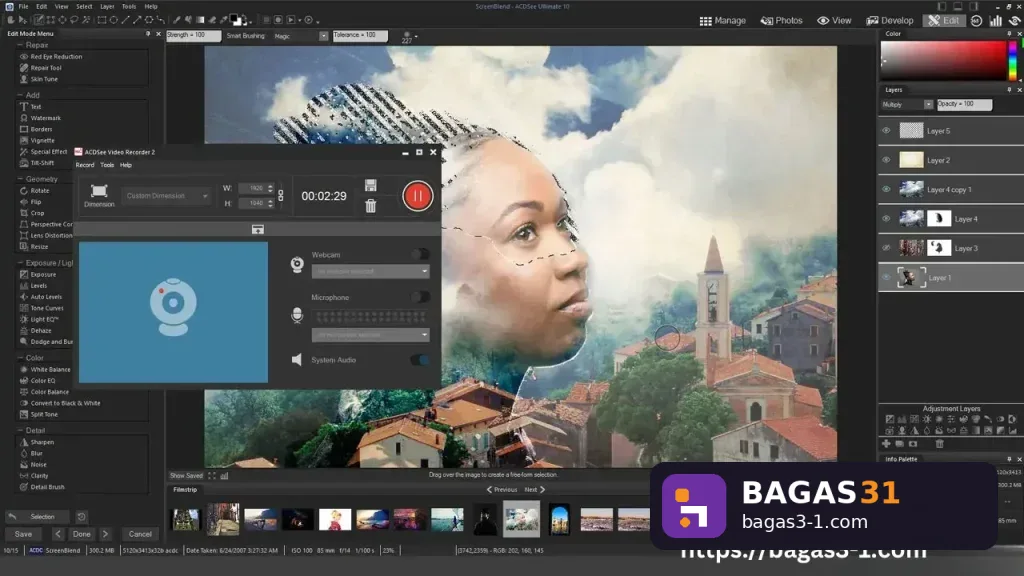The image size is (1024, 576).
Task: Switch to View mode
Action: [835, 21]
